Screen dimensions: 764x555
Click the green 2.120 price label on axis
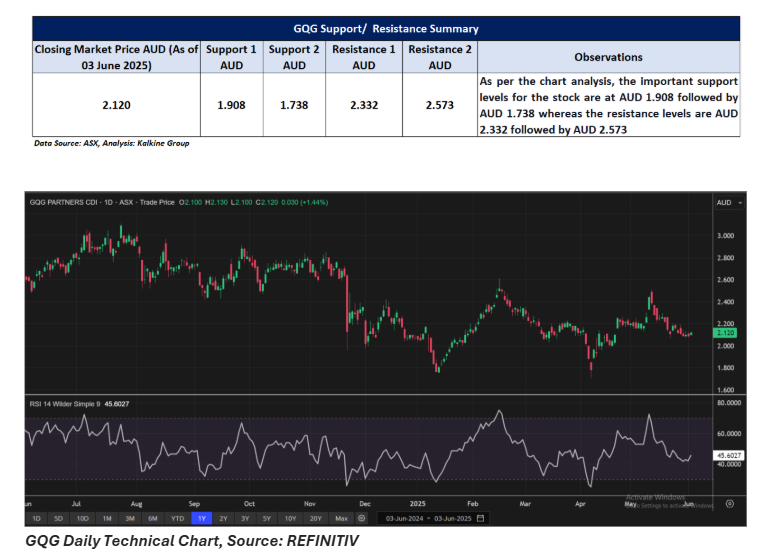pos(726,332)
